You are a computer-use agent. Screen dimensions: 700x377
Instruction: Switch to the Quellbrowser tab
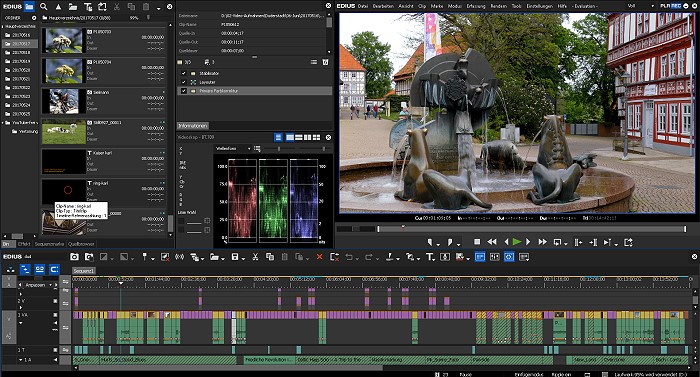81,244
